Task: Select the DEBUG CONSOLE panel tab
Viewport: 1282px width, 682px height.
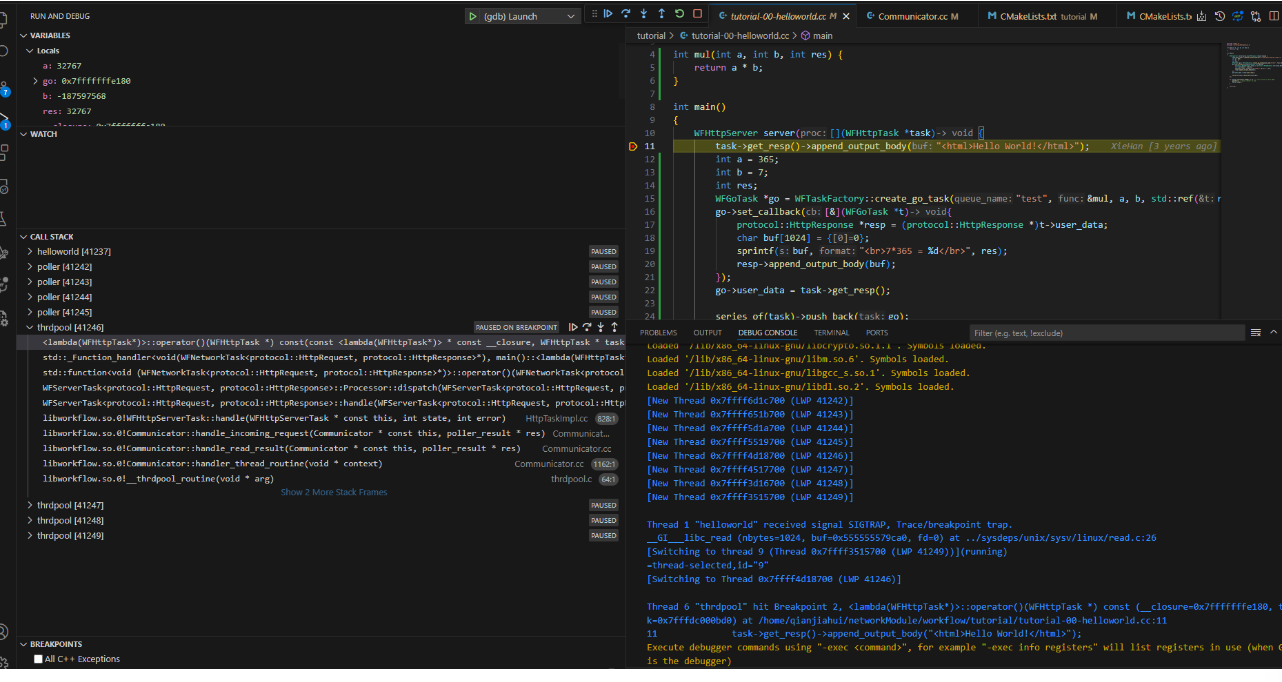Action: (x=768, y=333)
